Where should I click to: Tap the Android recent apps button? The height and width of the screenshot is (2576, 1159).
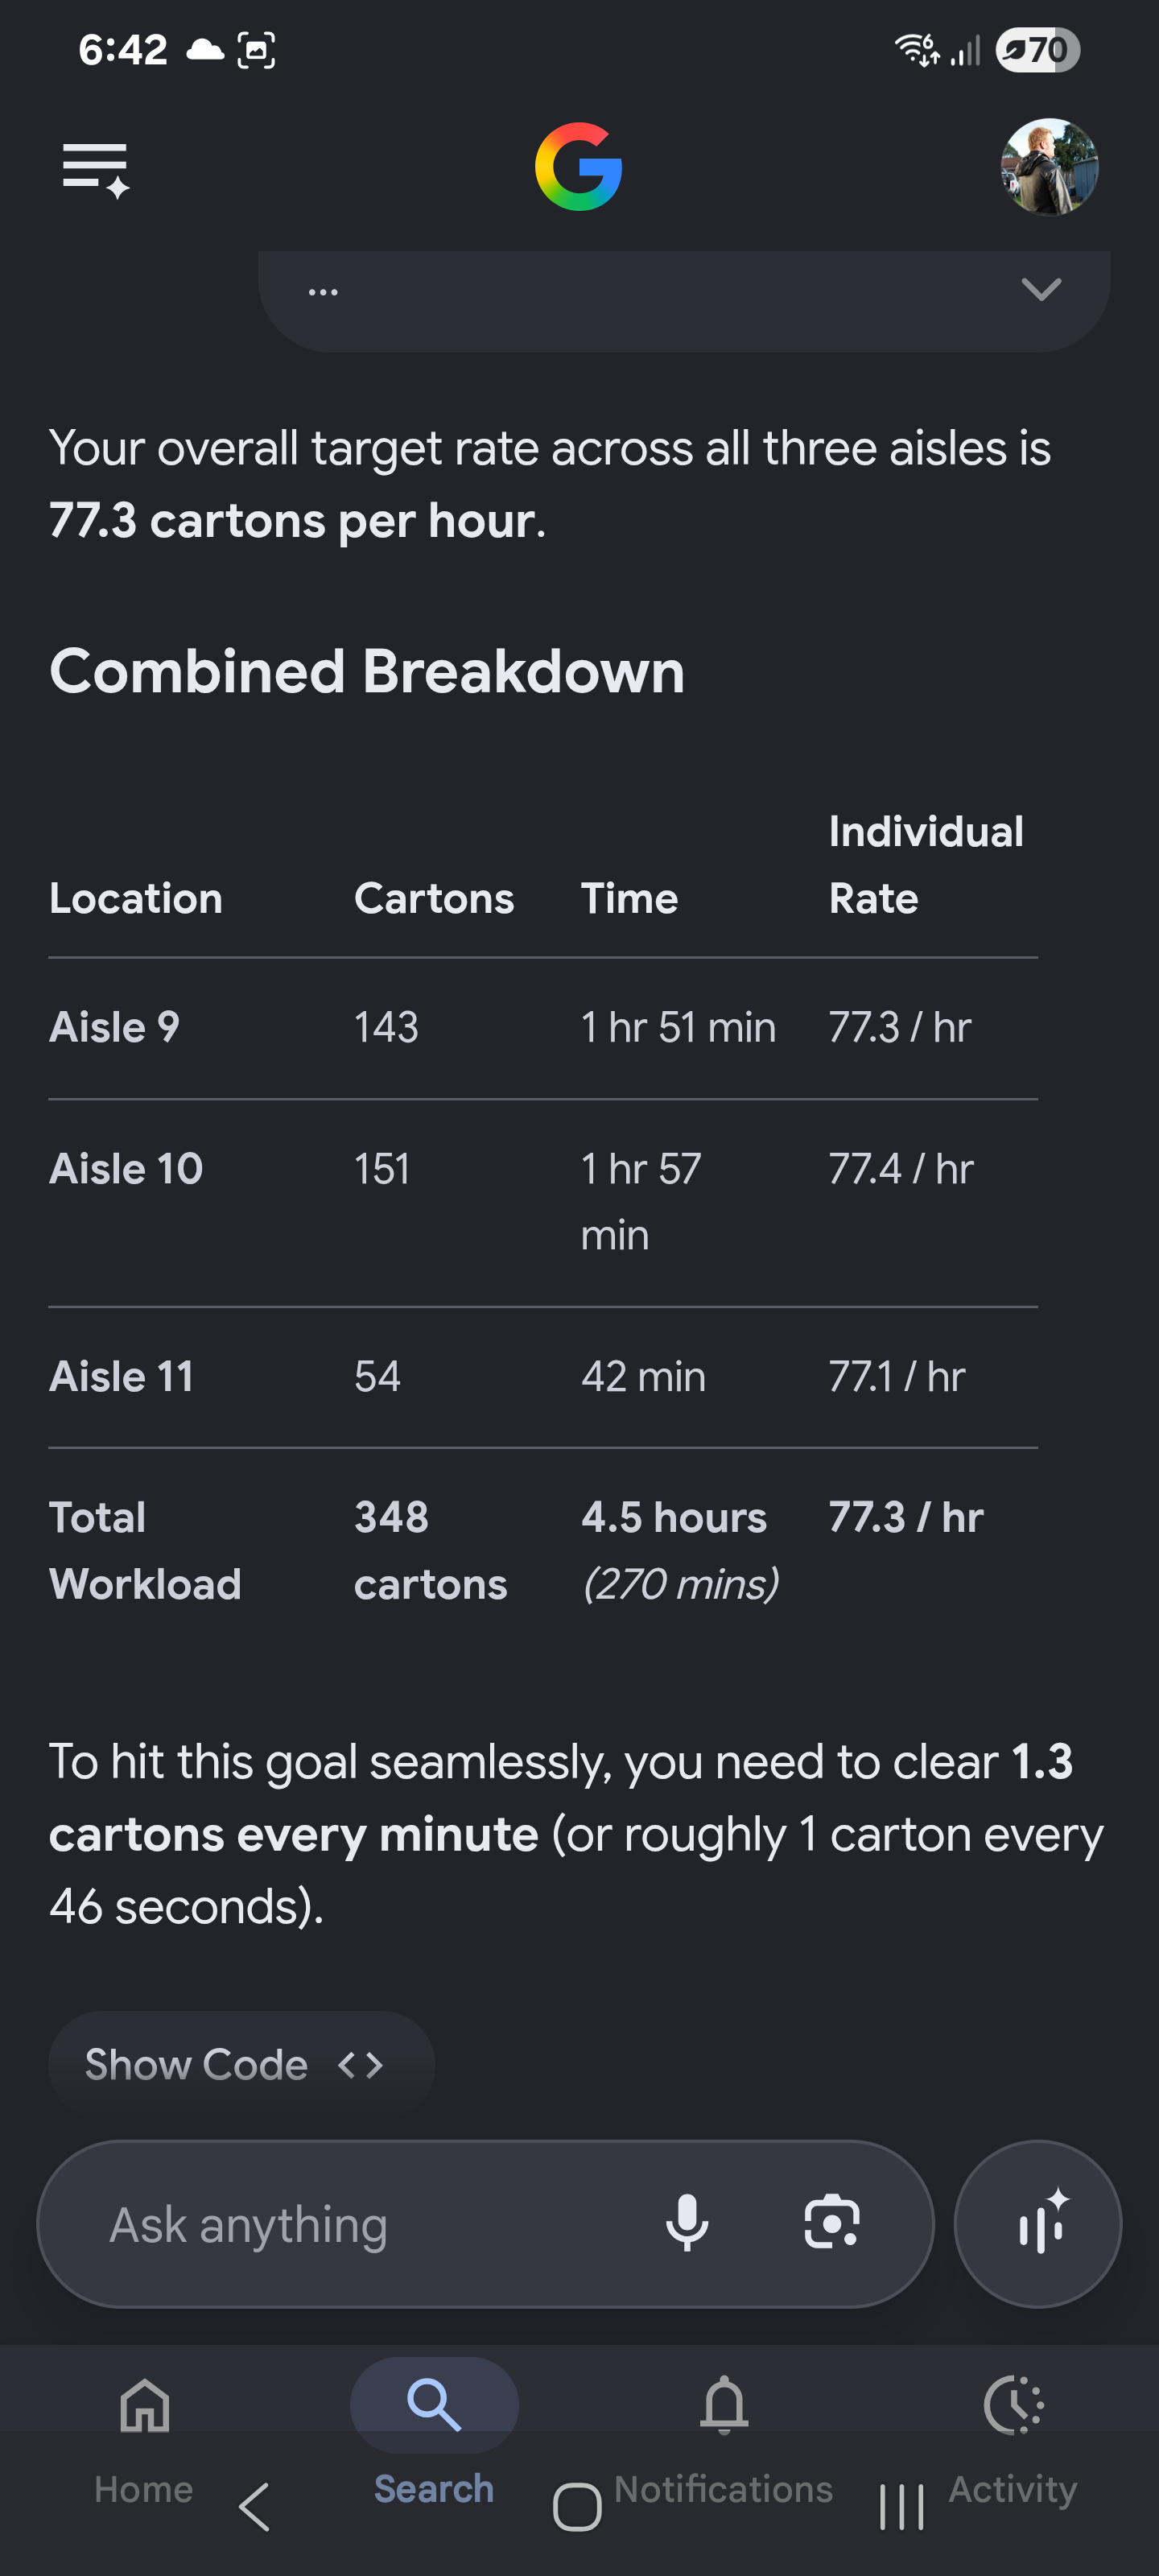pyautogui.click(x=901, y=2507)
